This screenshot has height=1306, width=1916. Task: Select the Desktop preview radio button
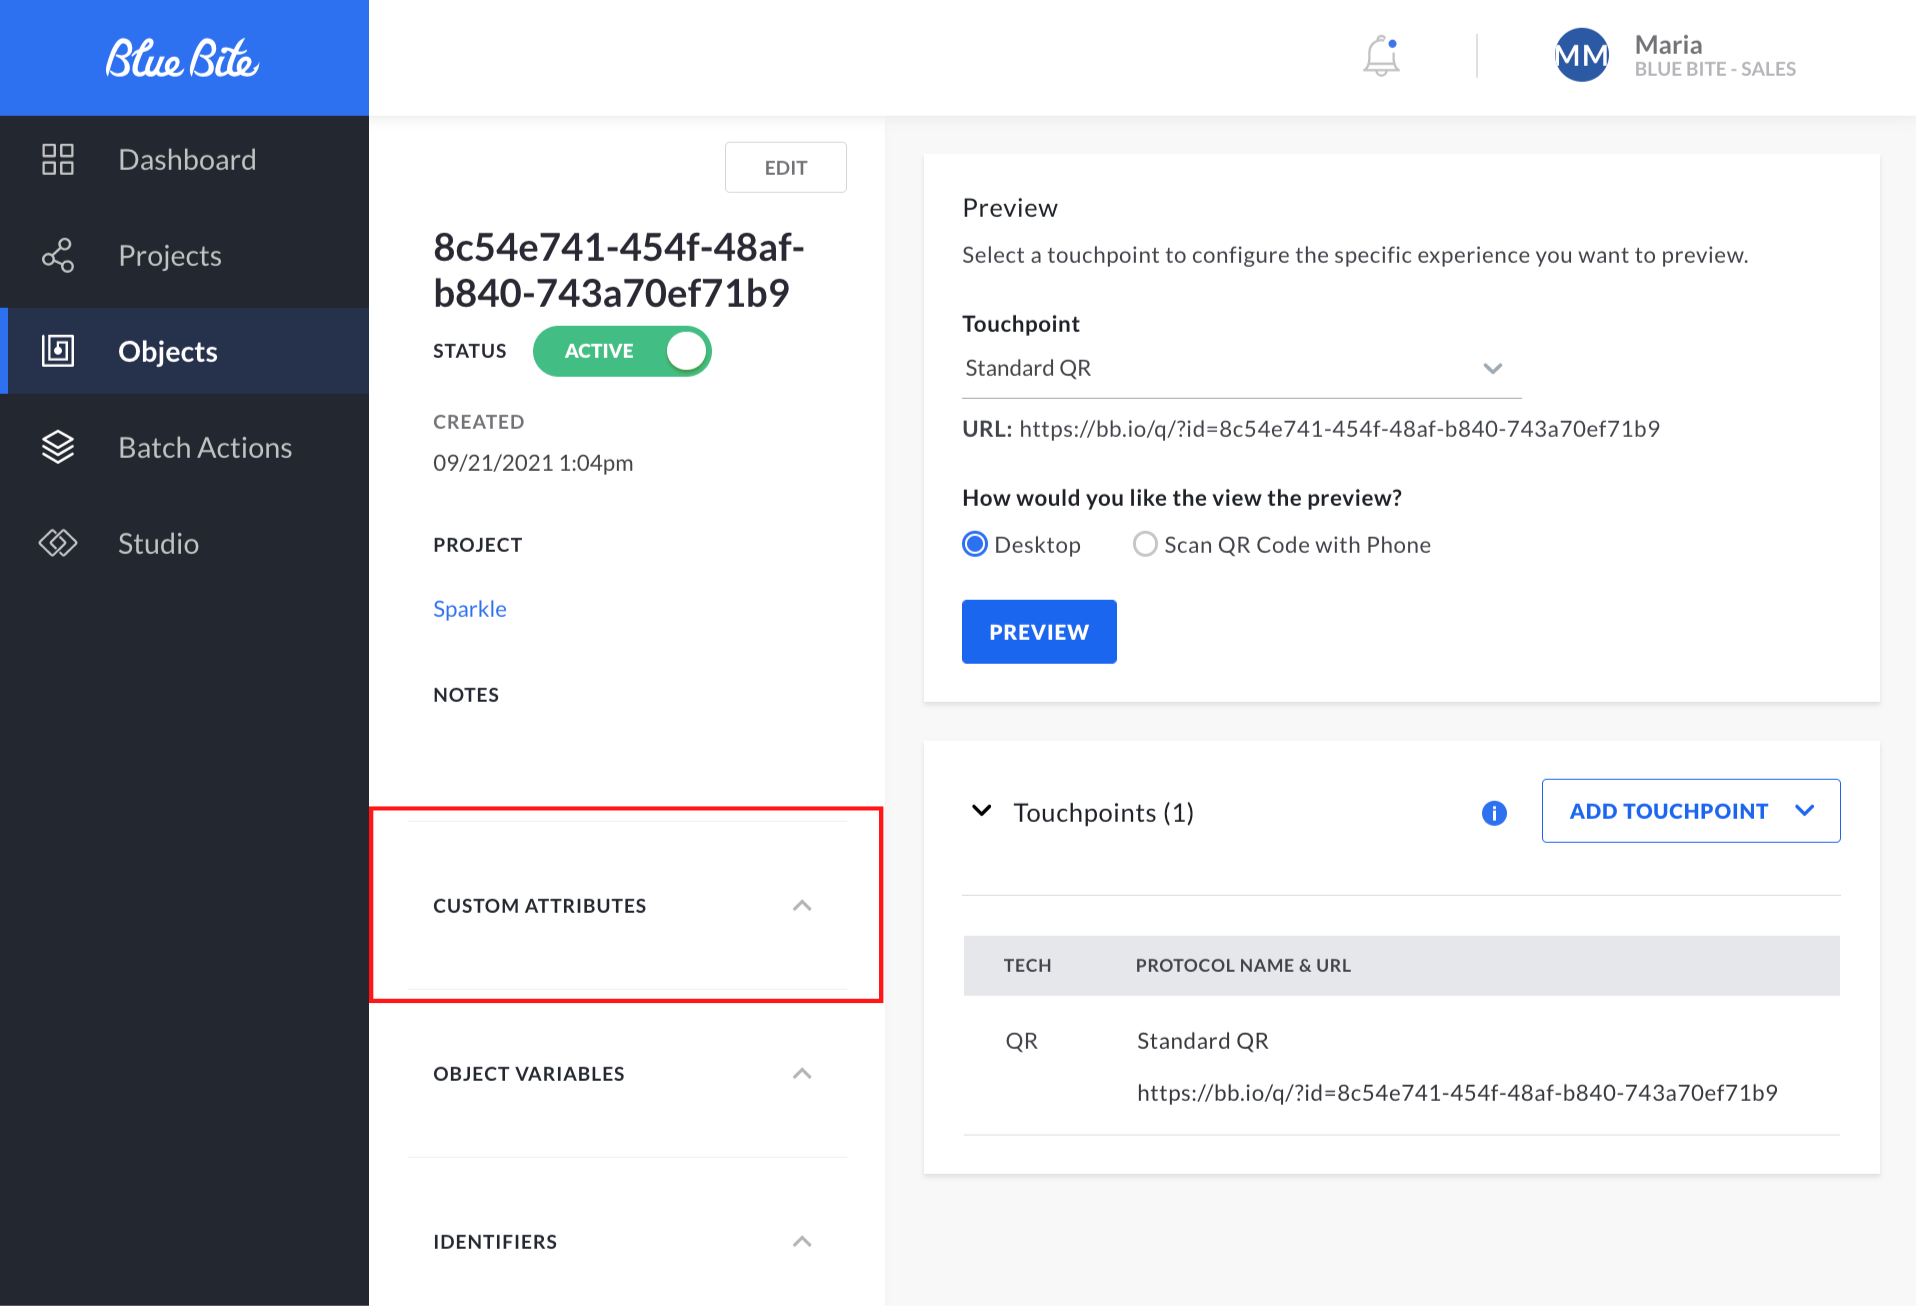(973, 544)
